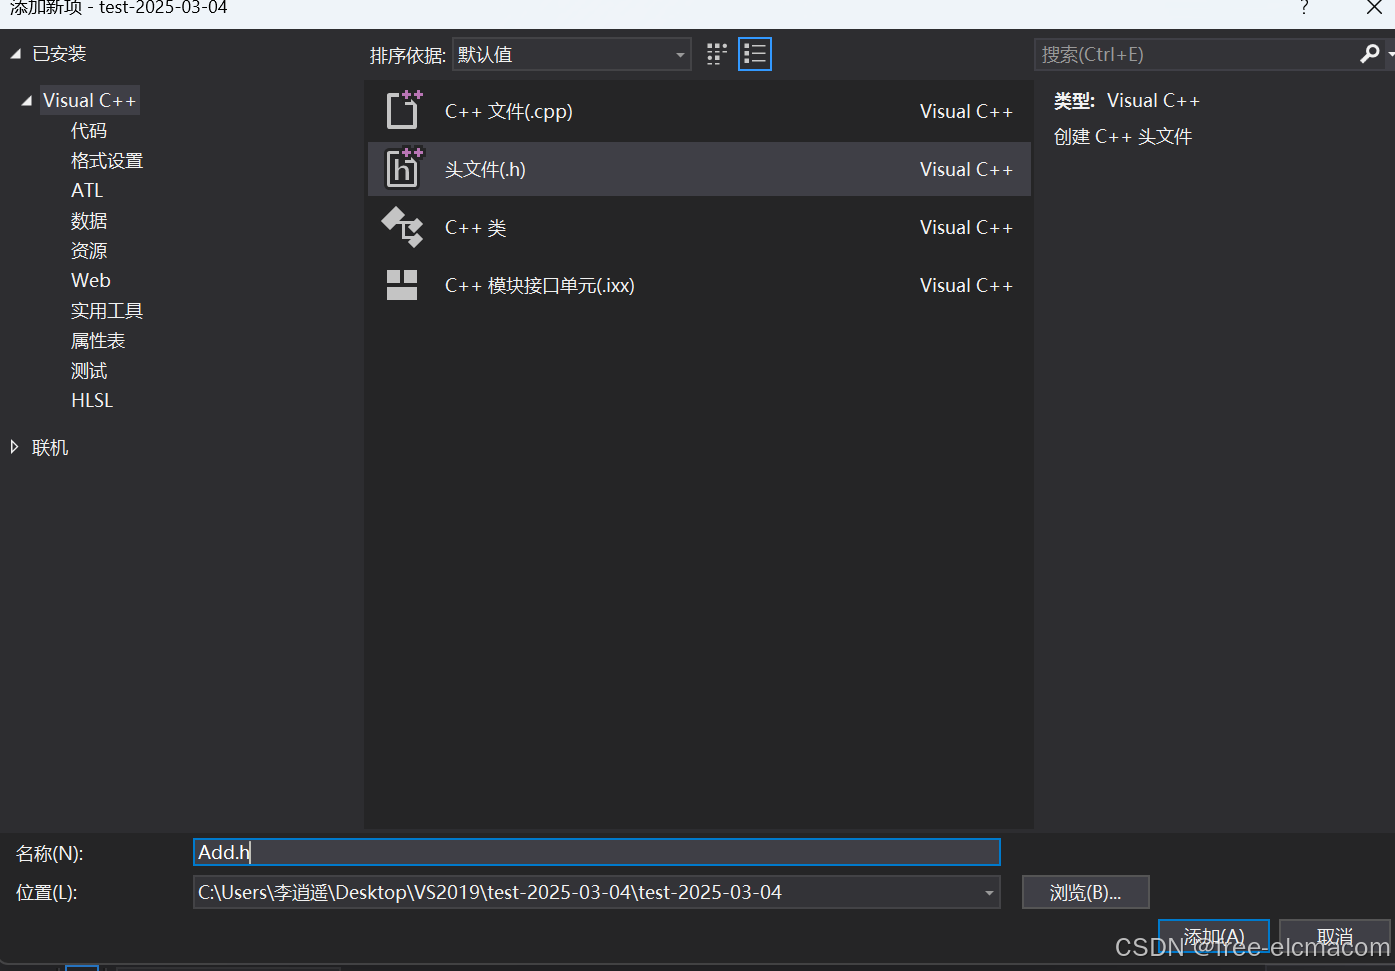This screenshot has width=1395, height=971.
Task: Click the 类型: Visual C++ description line
Action: click(x=1126, y=100)
